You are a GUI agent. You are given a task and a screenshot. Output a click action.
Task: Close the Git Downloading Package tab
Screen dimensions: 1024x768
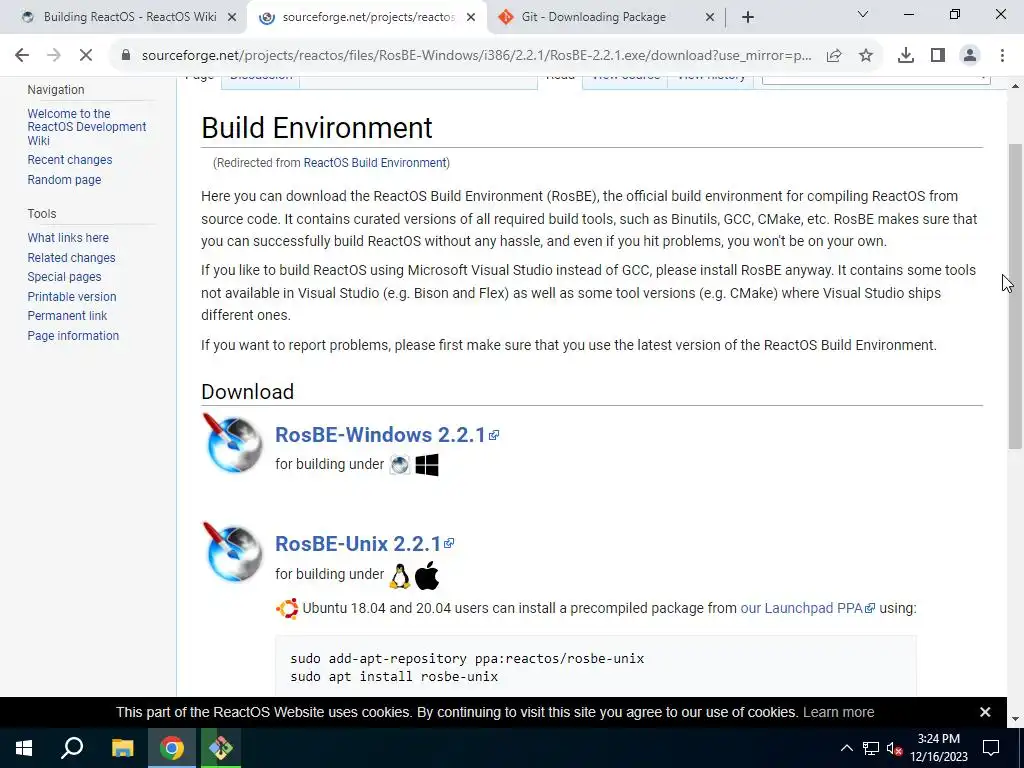tap(710, 18)
